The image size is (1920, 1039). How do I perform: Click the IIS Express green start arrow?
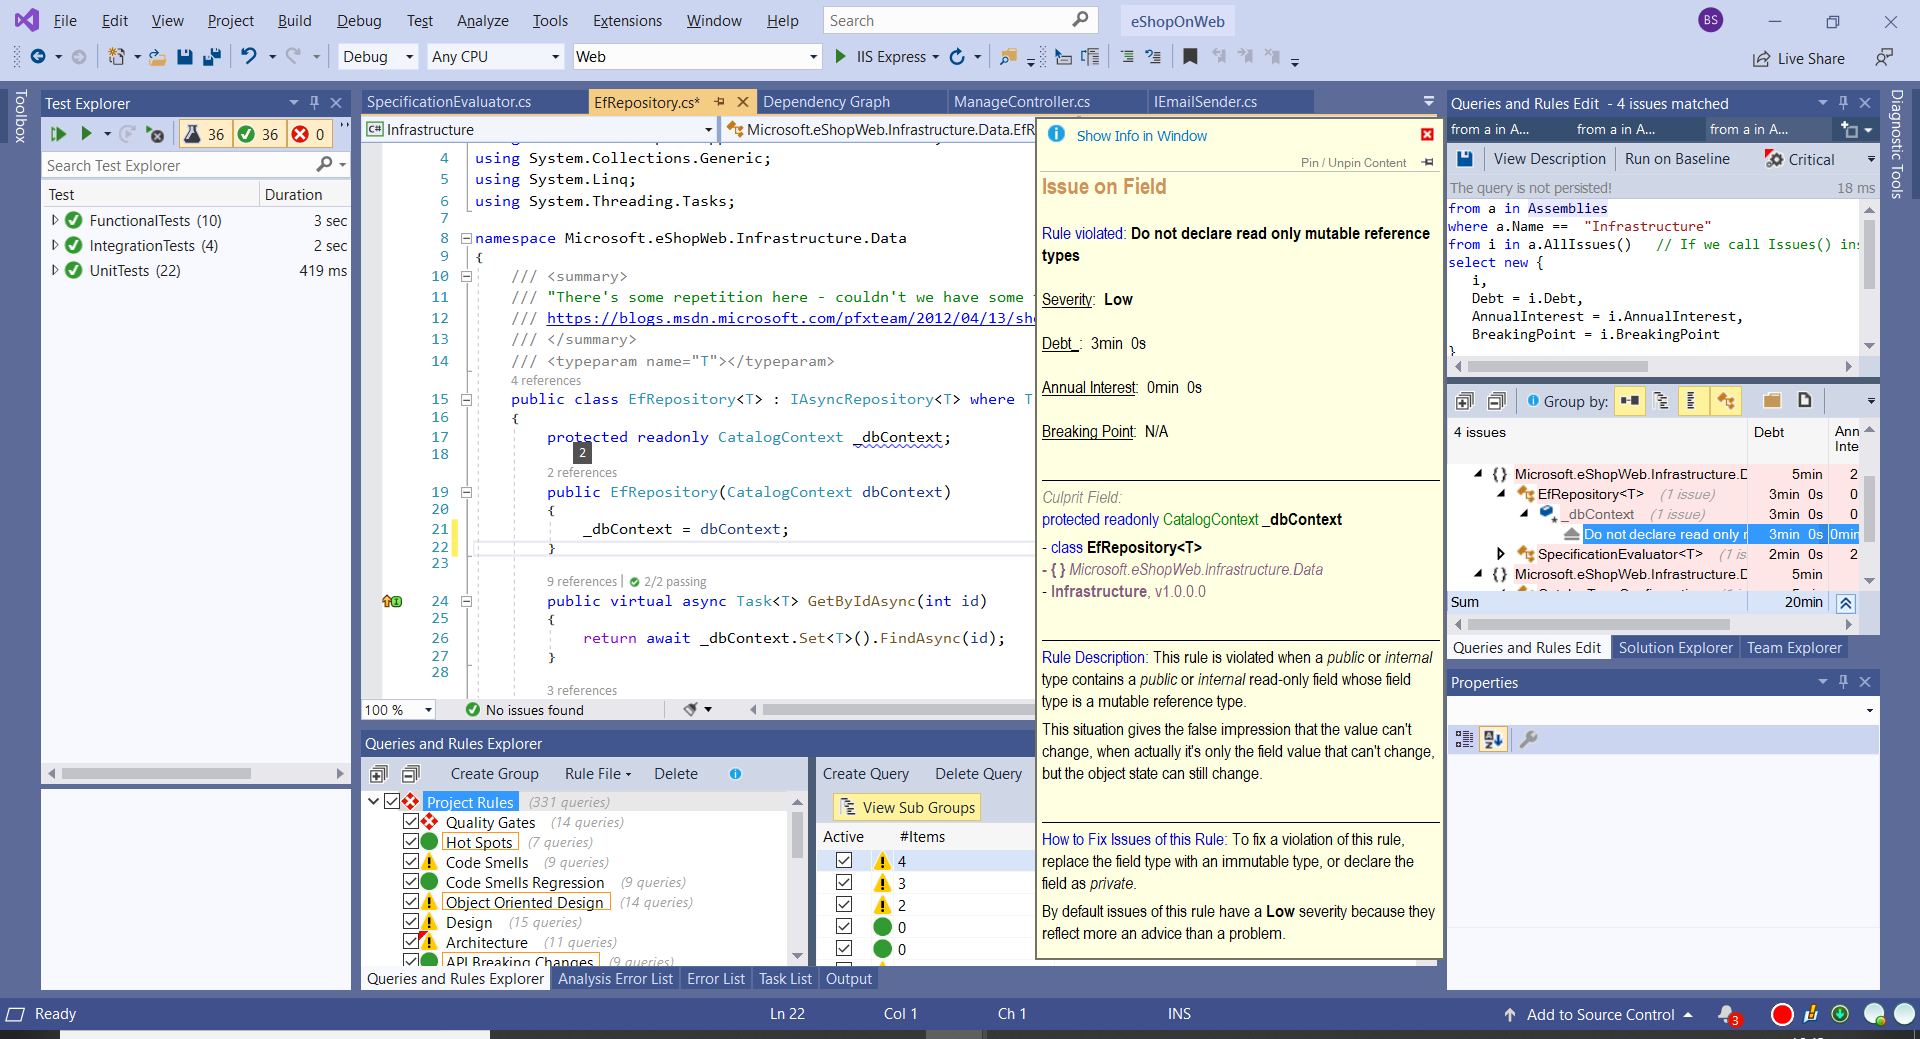tap(841, 57)
